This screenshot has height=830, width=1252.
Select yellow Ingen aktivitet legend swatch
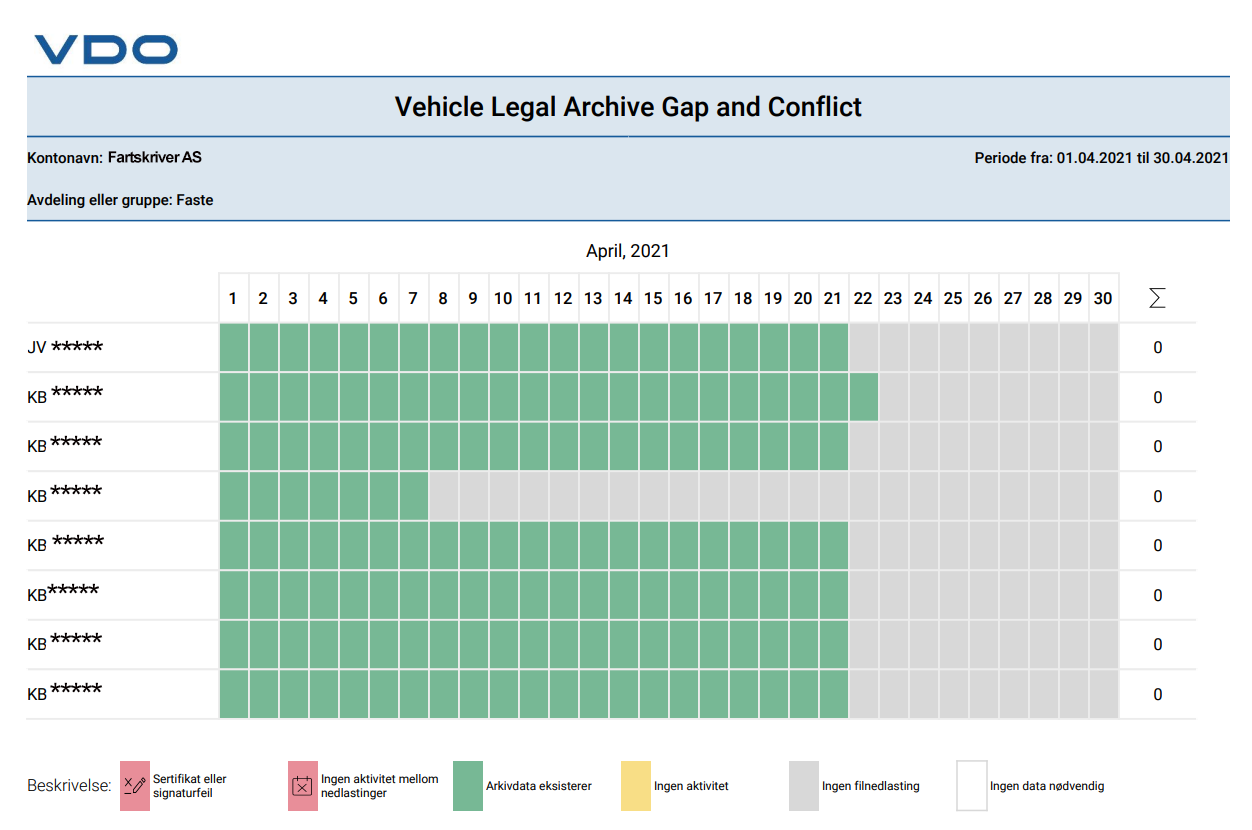(636, 786)
